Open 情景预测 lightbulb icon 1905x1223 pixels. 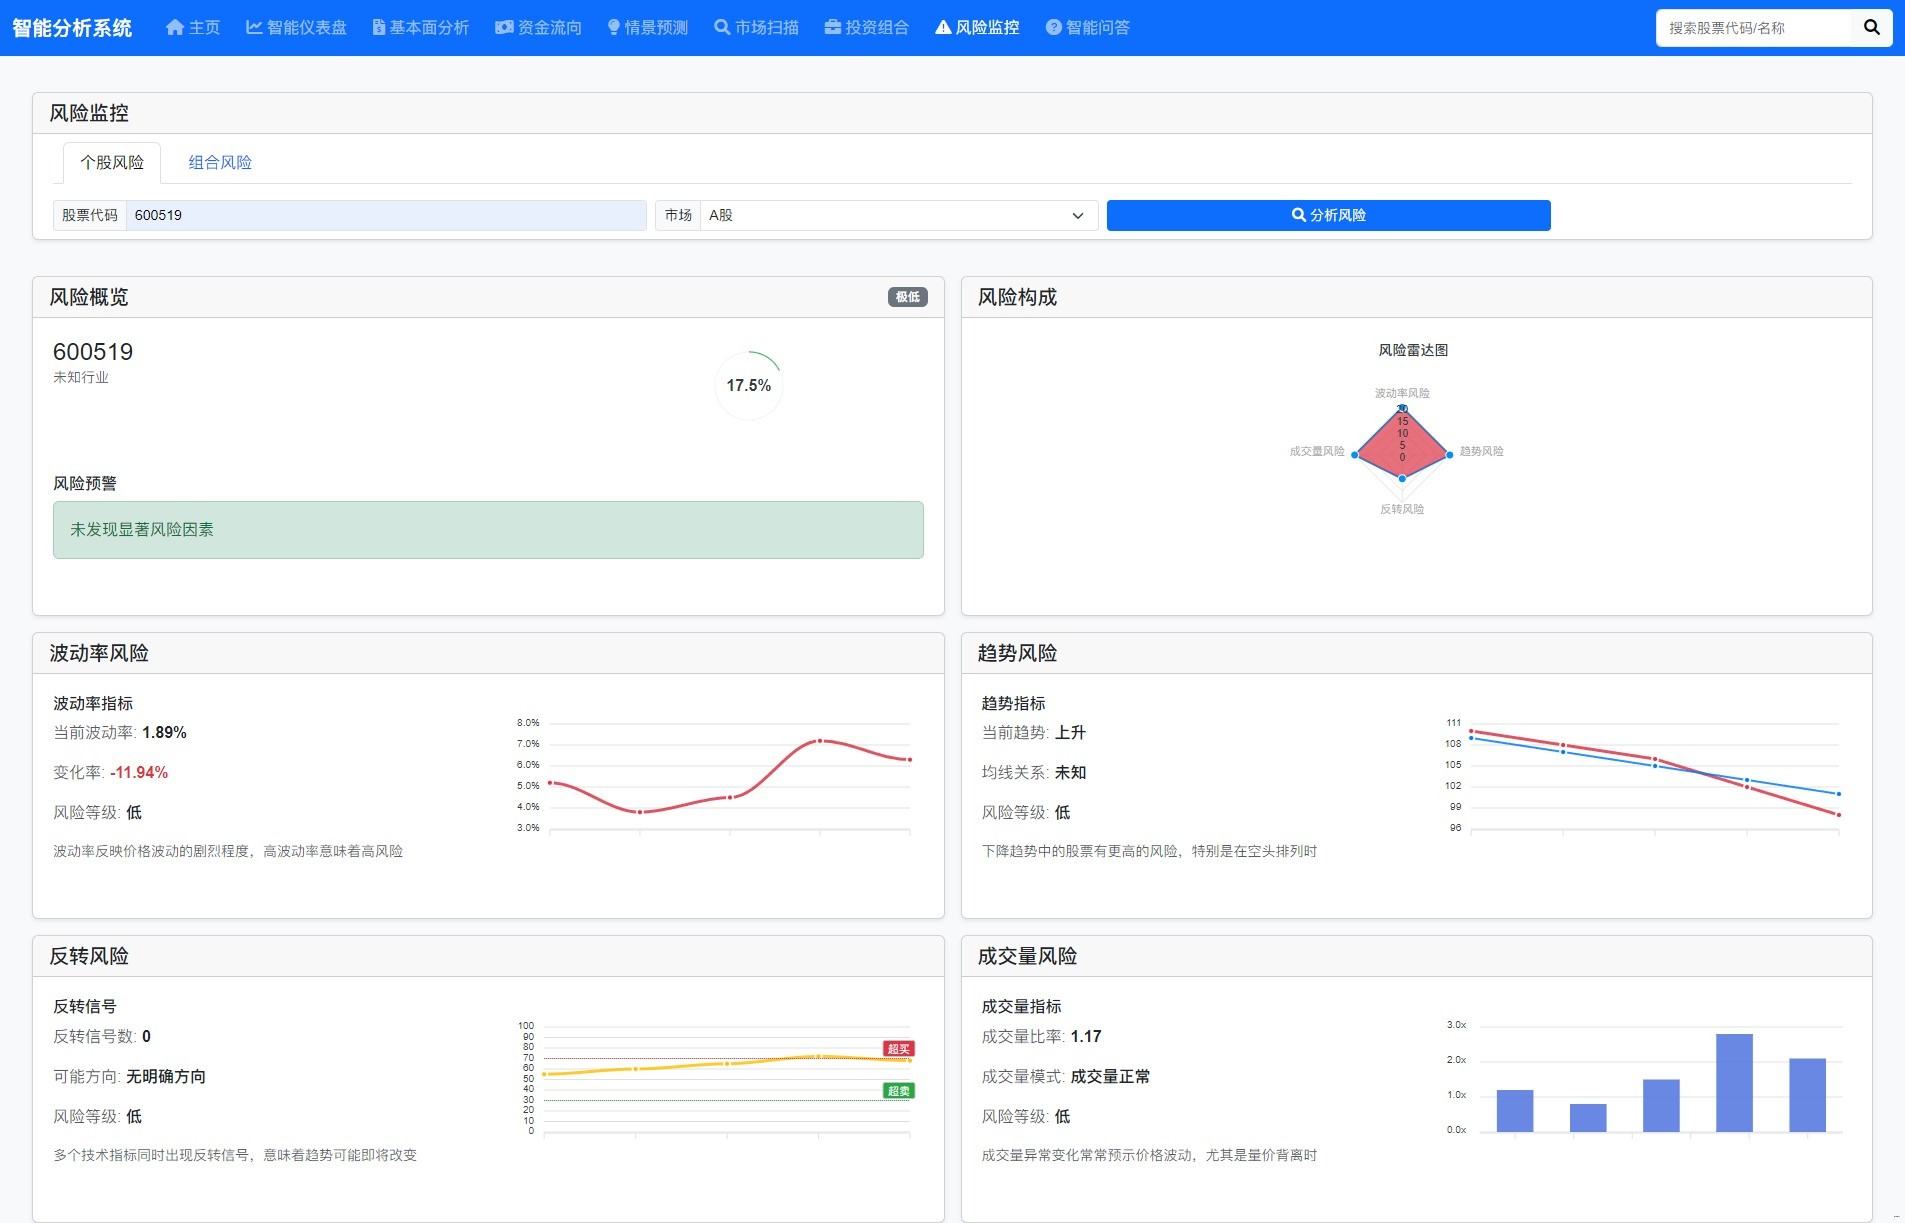pos(614,27)
